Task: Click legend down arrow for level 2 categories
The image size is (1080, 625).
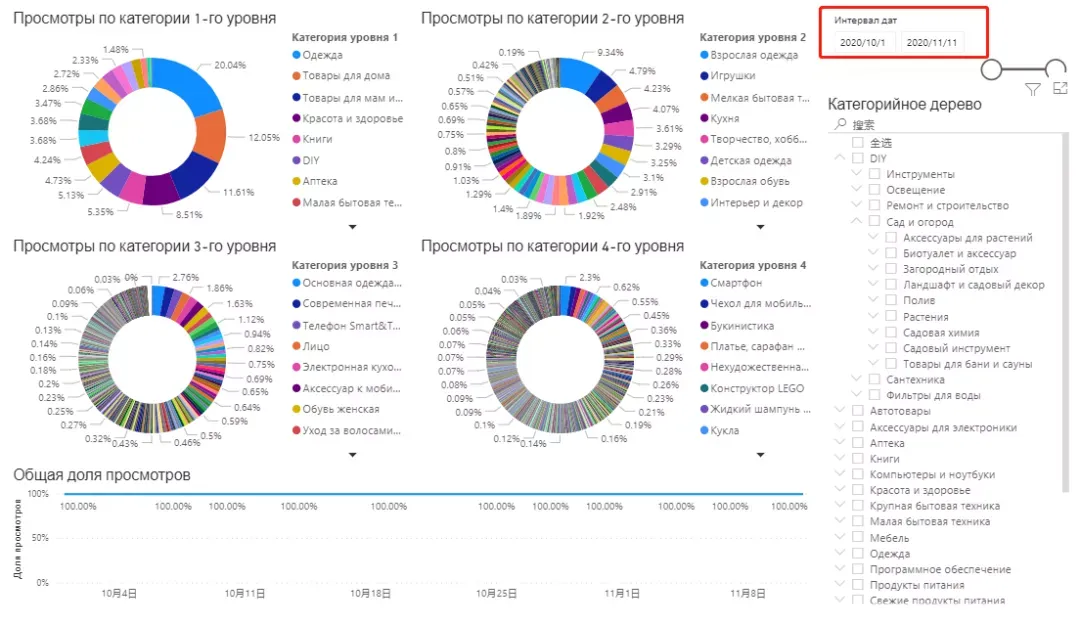Action: (x=760, y=227)
